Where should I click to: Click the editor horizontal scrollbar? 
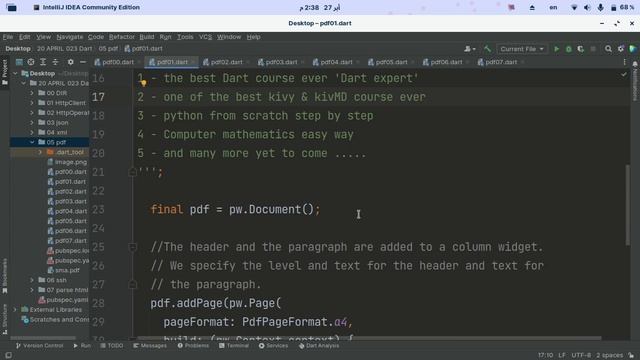[369, 338]
